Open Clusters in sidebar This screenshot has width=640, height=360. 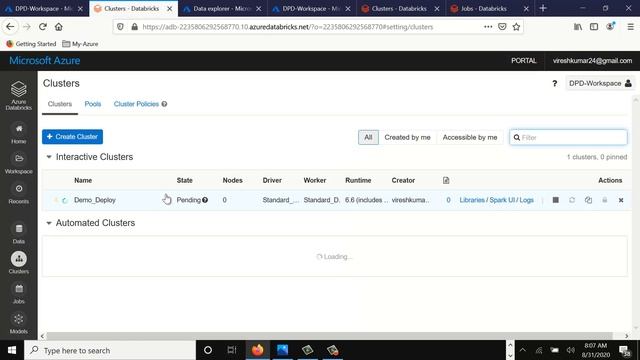tap(18, 262)
